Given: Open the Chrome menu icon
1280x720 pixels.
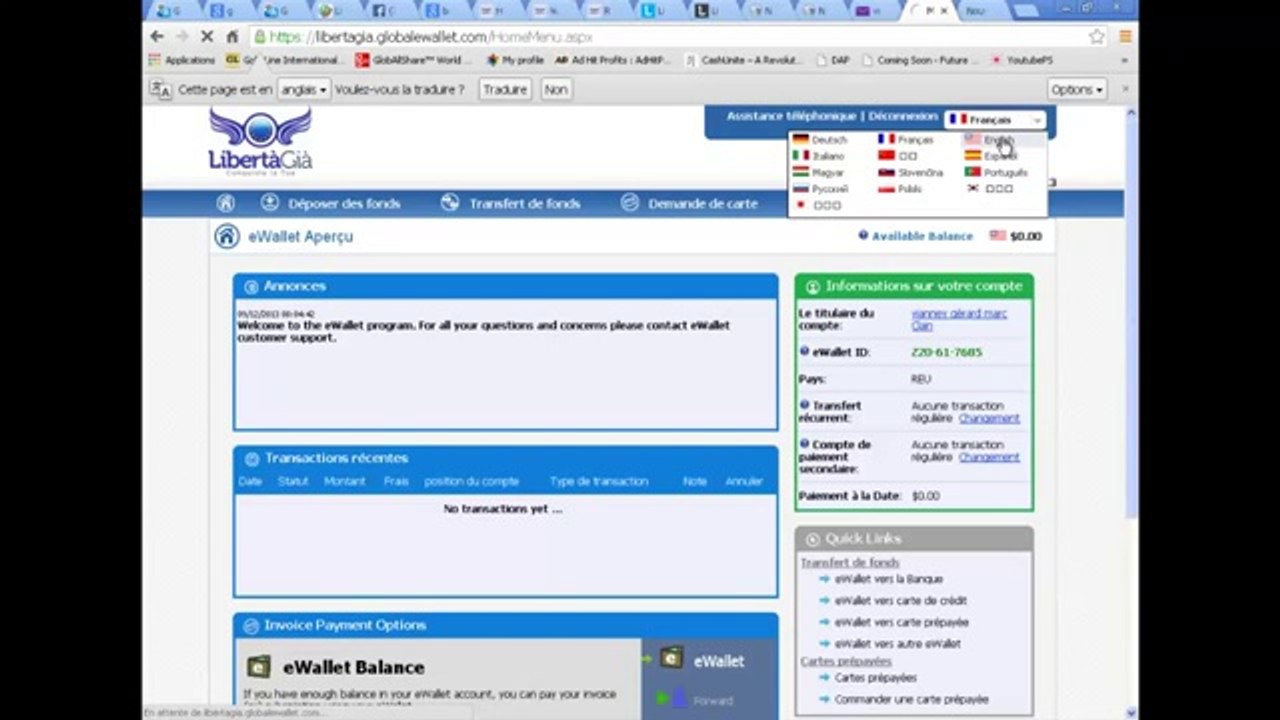Looking at the screenshot, I should (1125, 36).
